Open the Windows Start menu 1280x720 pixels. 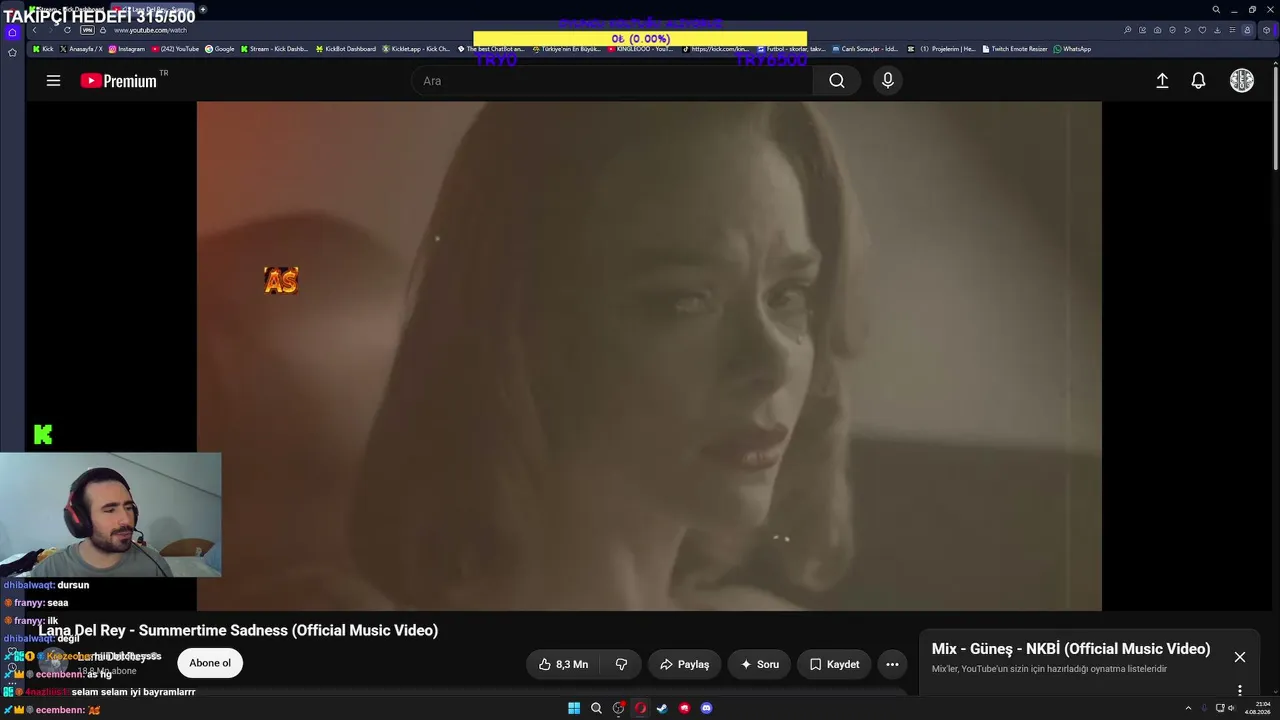(574, 708)
